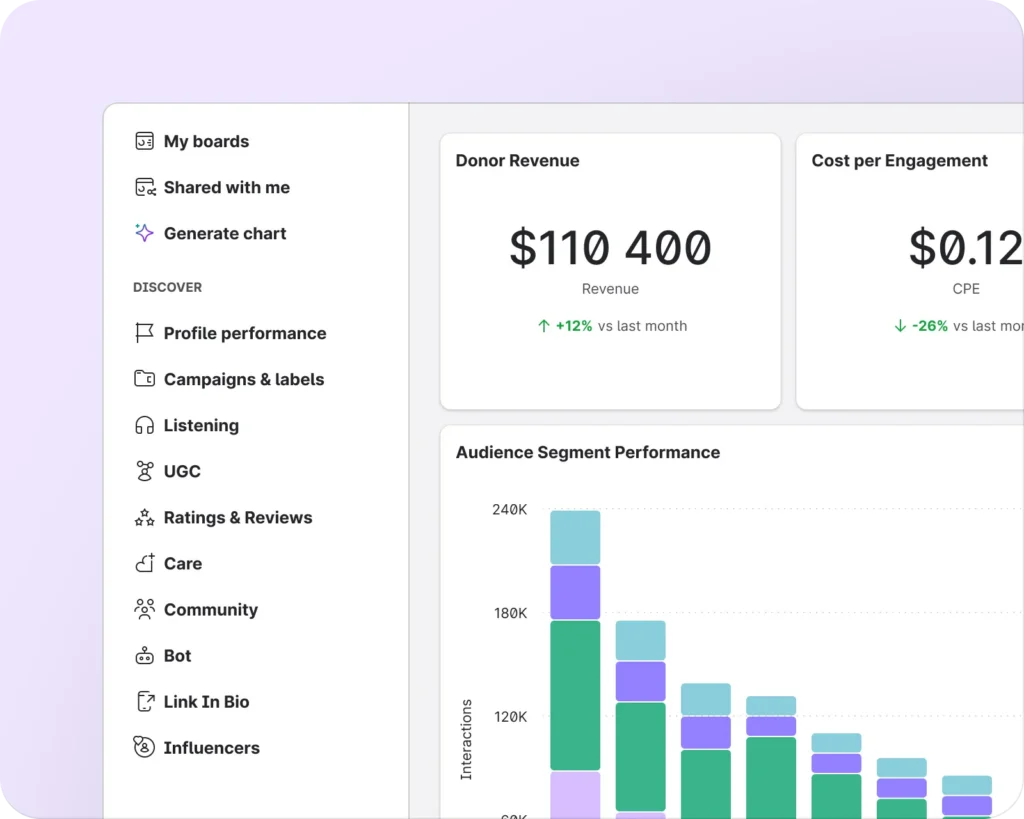This screenshot has width=1024, height=819.
Task: Click the Ratings & Reviews stars icon
Action: [144, 517]
